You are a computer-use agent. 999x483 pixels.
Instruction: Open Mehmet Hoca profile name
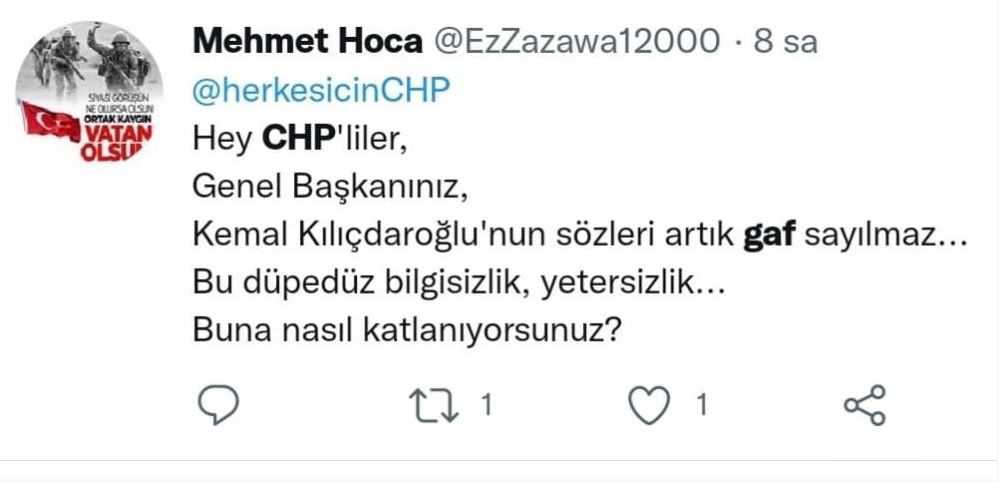tap(307, 42)
